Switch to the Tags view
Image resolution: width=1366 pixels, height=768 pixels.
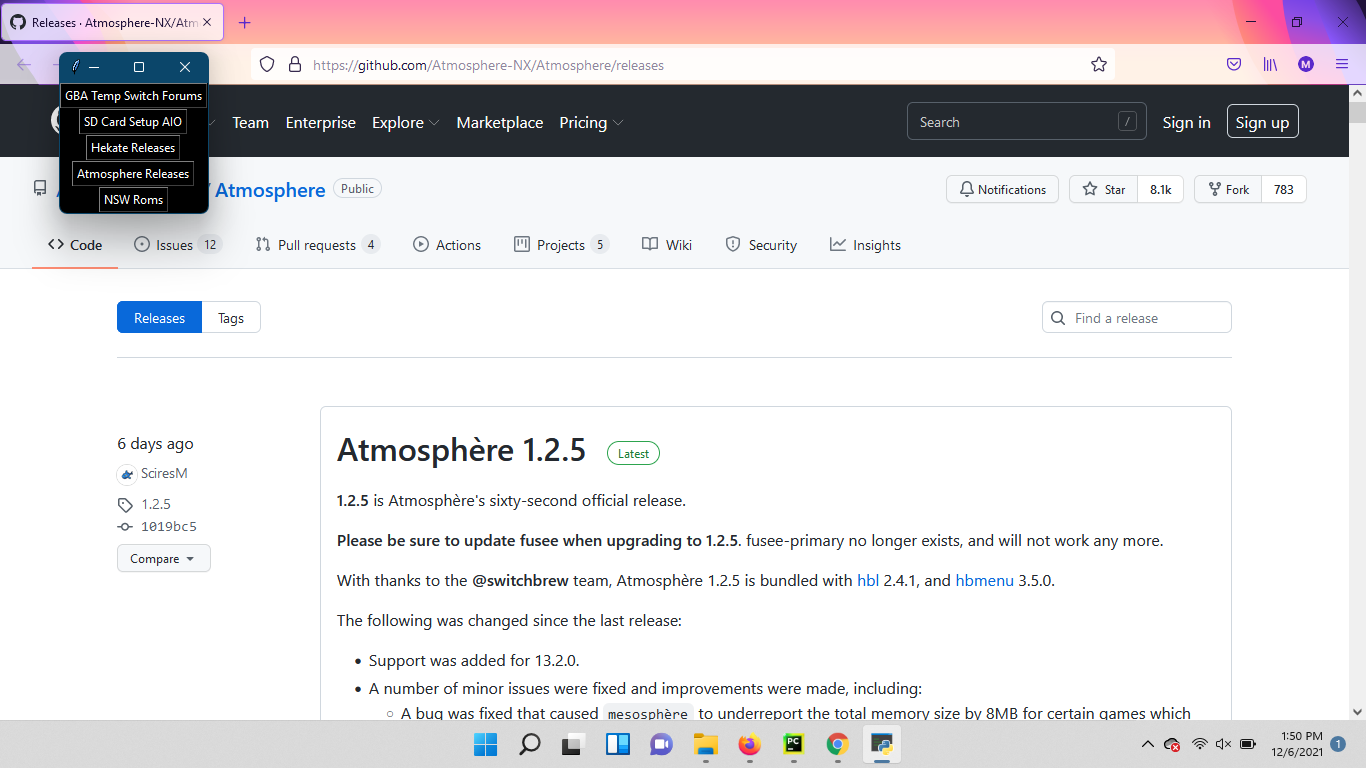pos(231,318)
